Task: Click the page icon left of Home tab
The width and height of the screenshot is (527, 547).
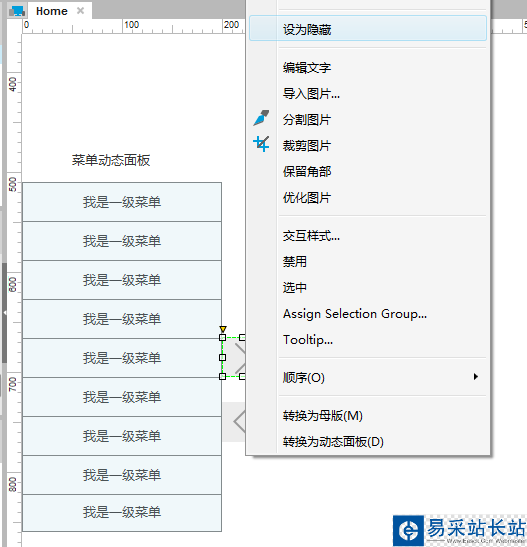Action: [x=17, y=11]
